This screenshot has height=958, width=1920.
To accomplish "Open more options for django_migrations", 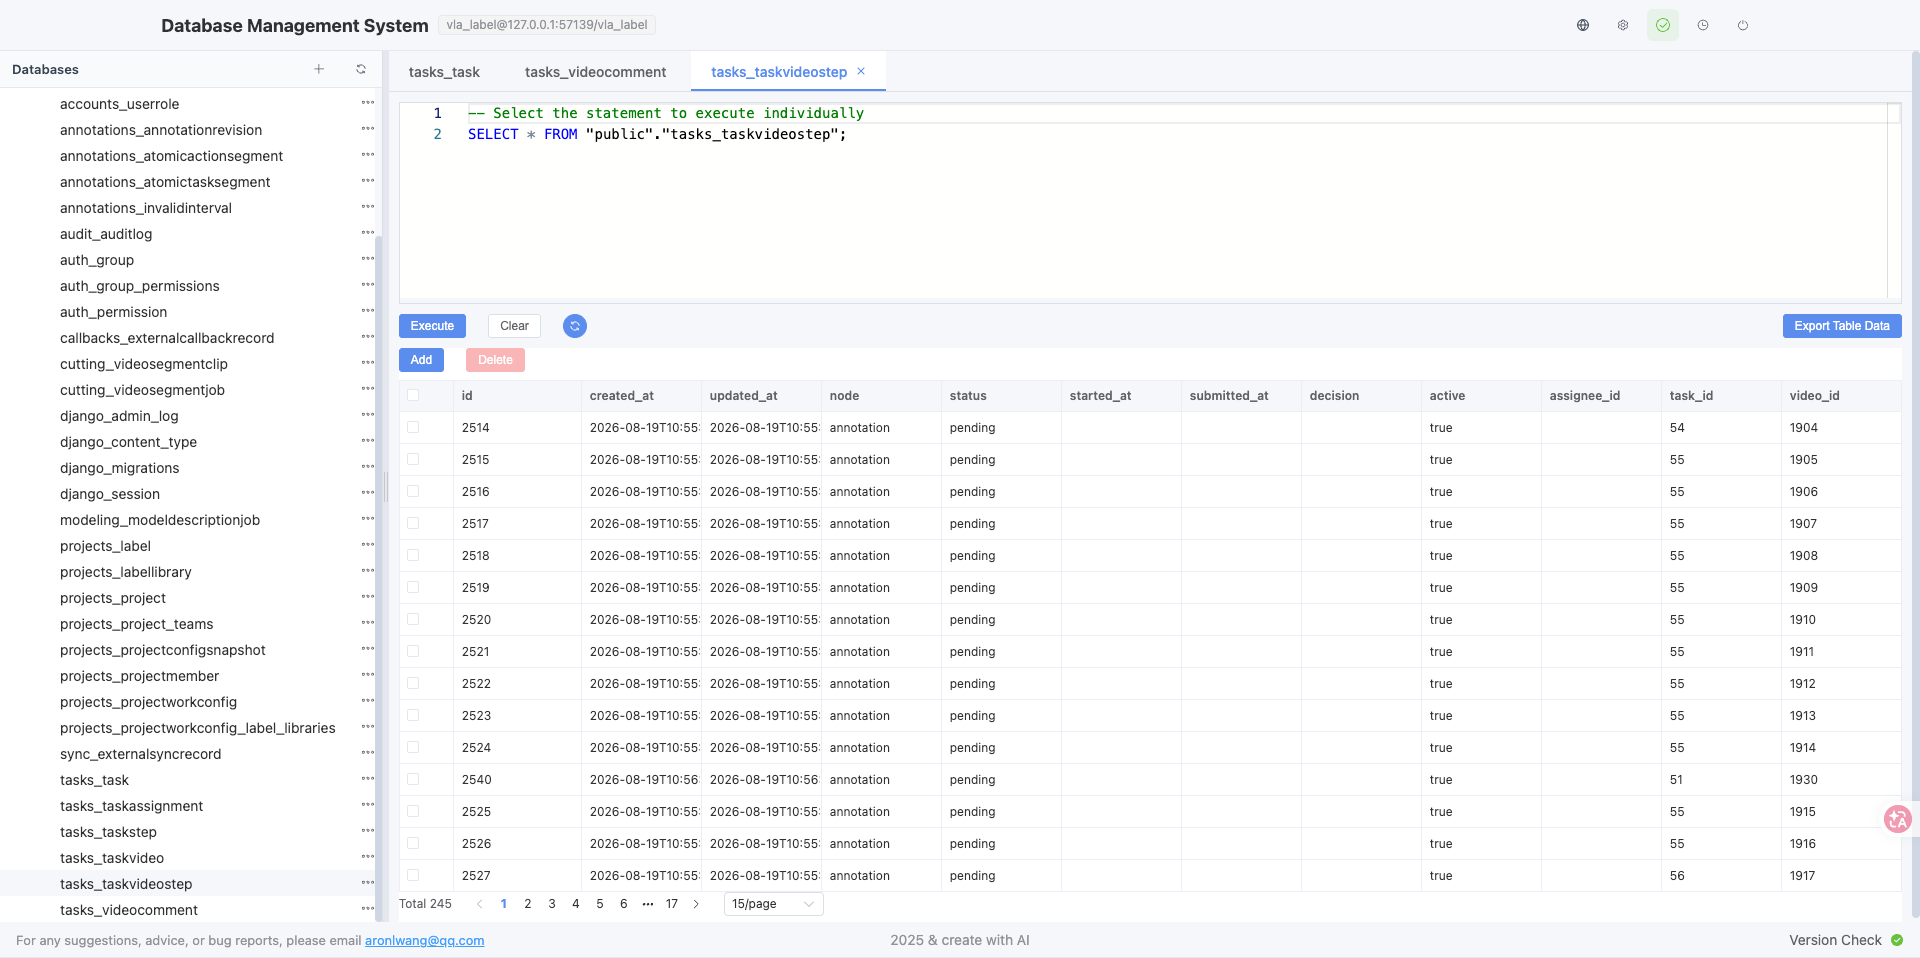I will tap(368, 467).
